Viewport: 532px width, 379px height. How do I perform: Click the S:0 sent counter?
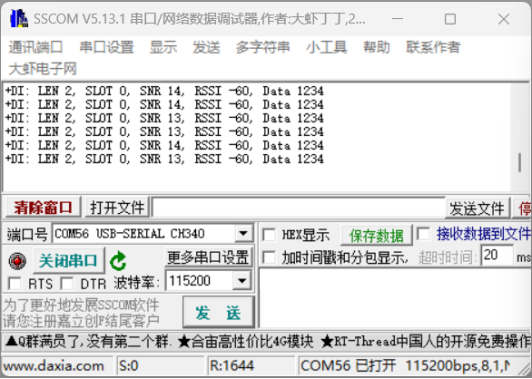click(128, 366)
